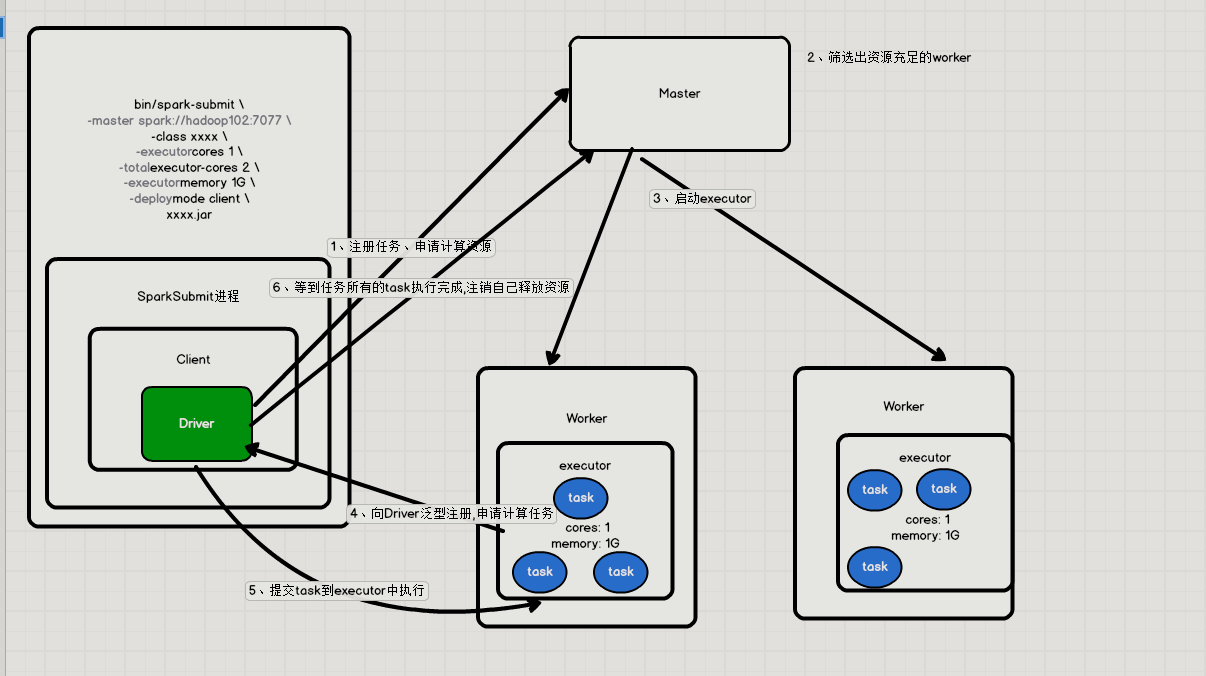Select the step 6 label about releasing resources

click(421, 288)
